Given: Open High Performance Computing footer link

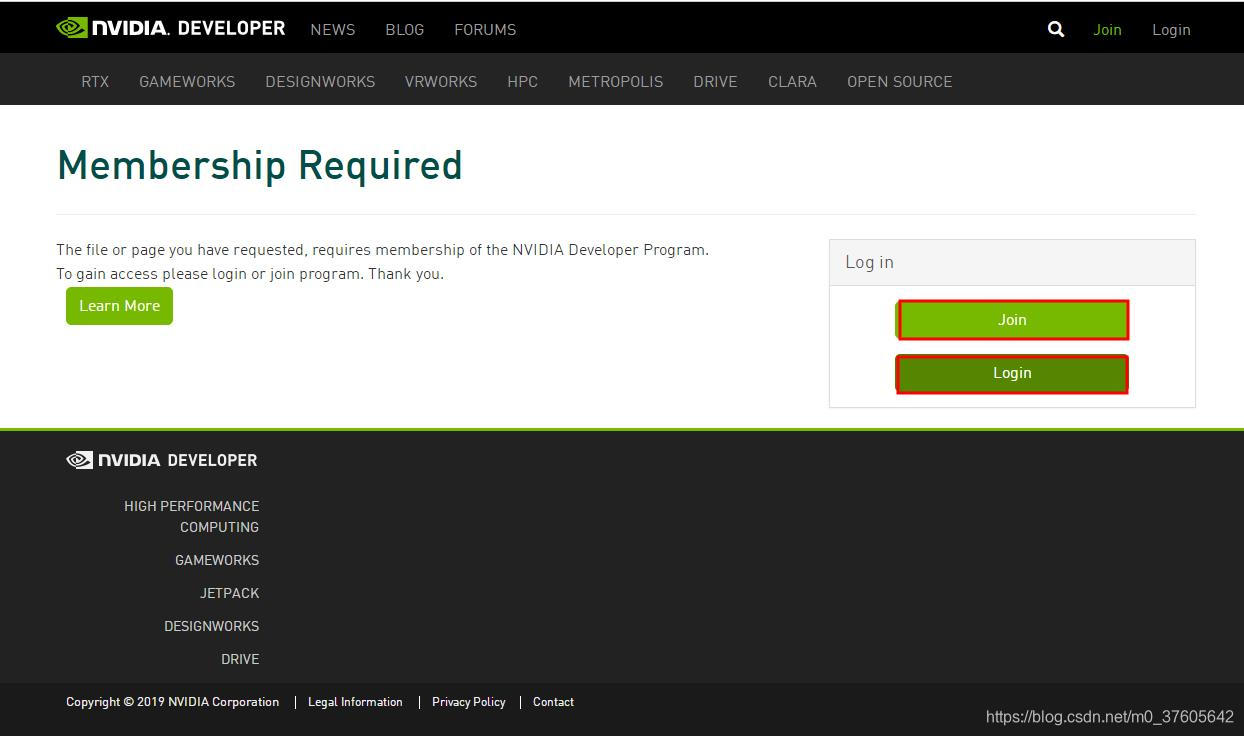Looking at the screenshot, I should tap(192, 516).
